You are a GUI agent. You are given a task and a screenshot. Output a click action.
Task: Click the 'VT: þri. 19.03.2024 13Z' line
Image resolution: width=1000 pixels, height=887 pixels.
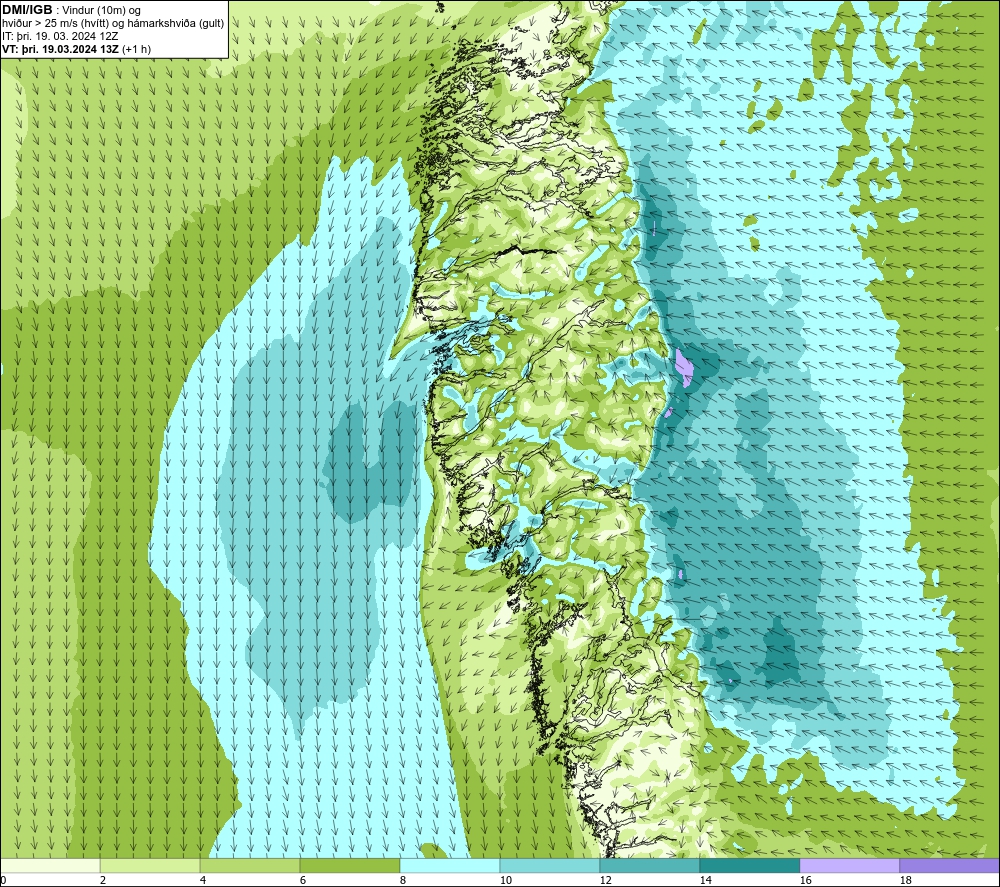tap(76, 49)
